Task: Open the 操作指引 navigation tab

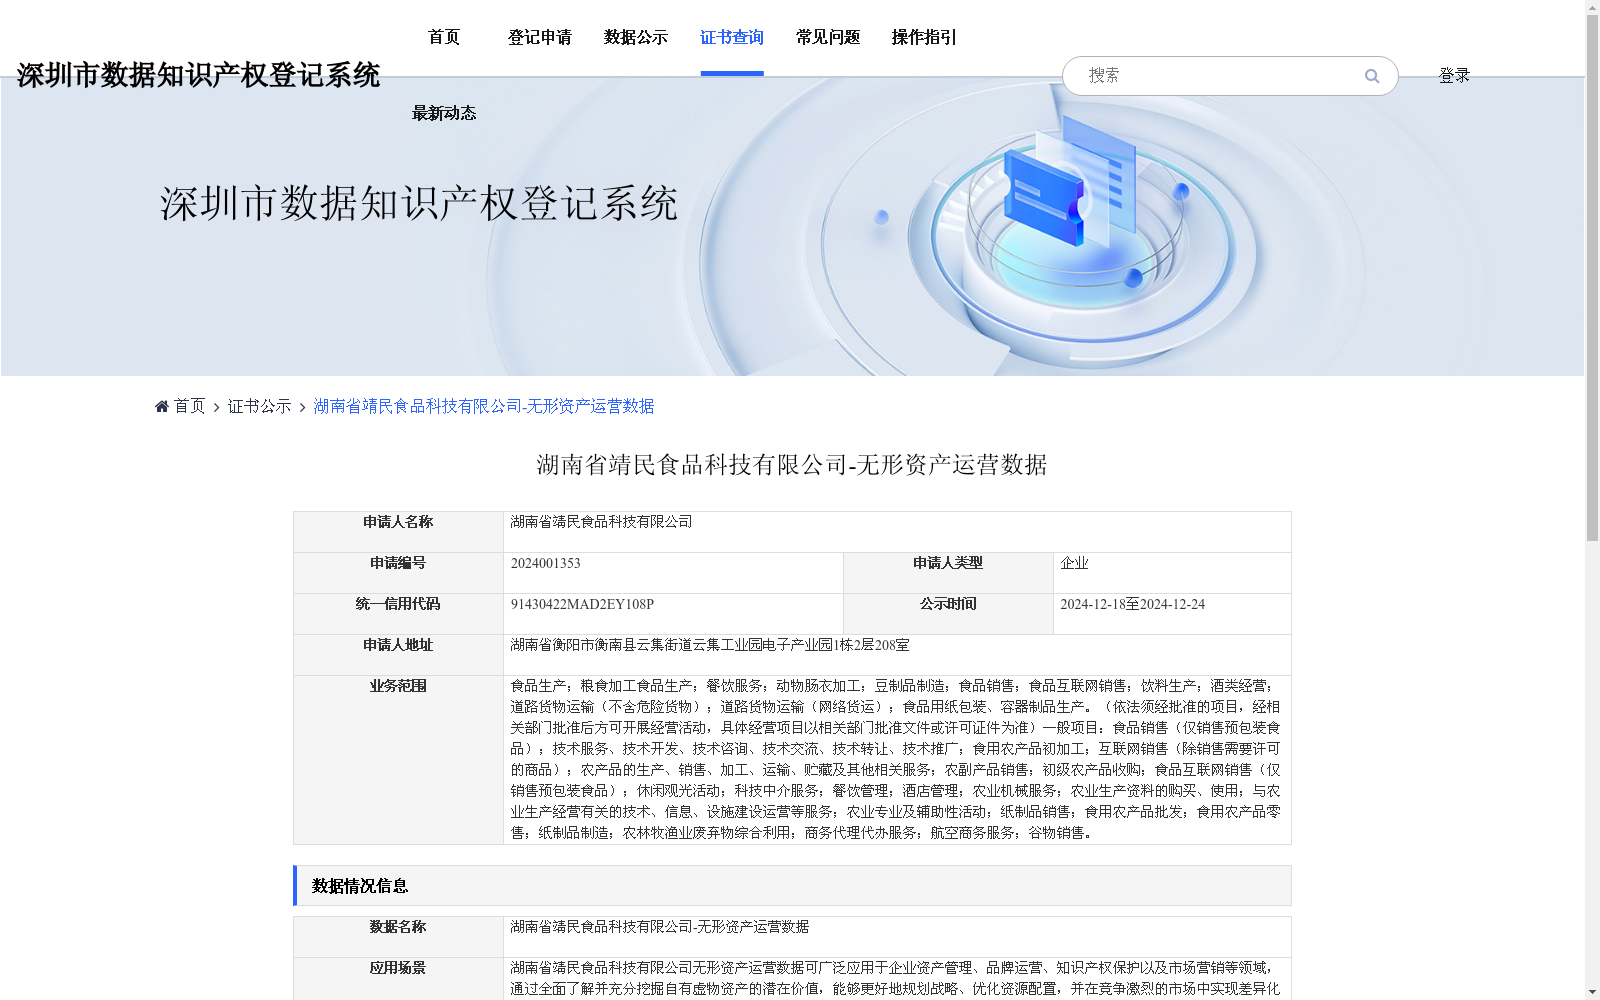Action: tap(924, 37)
